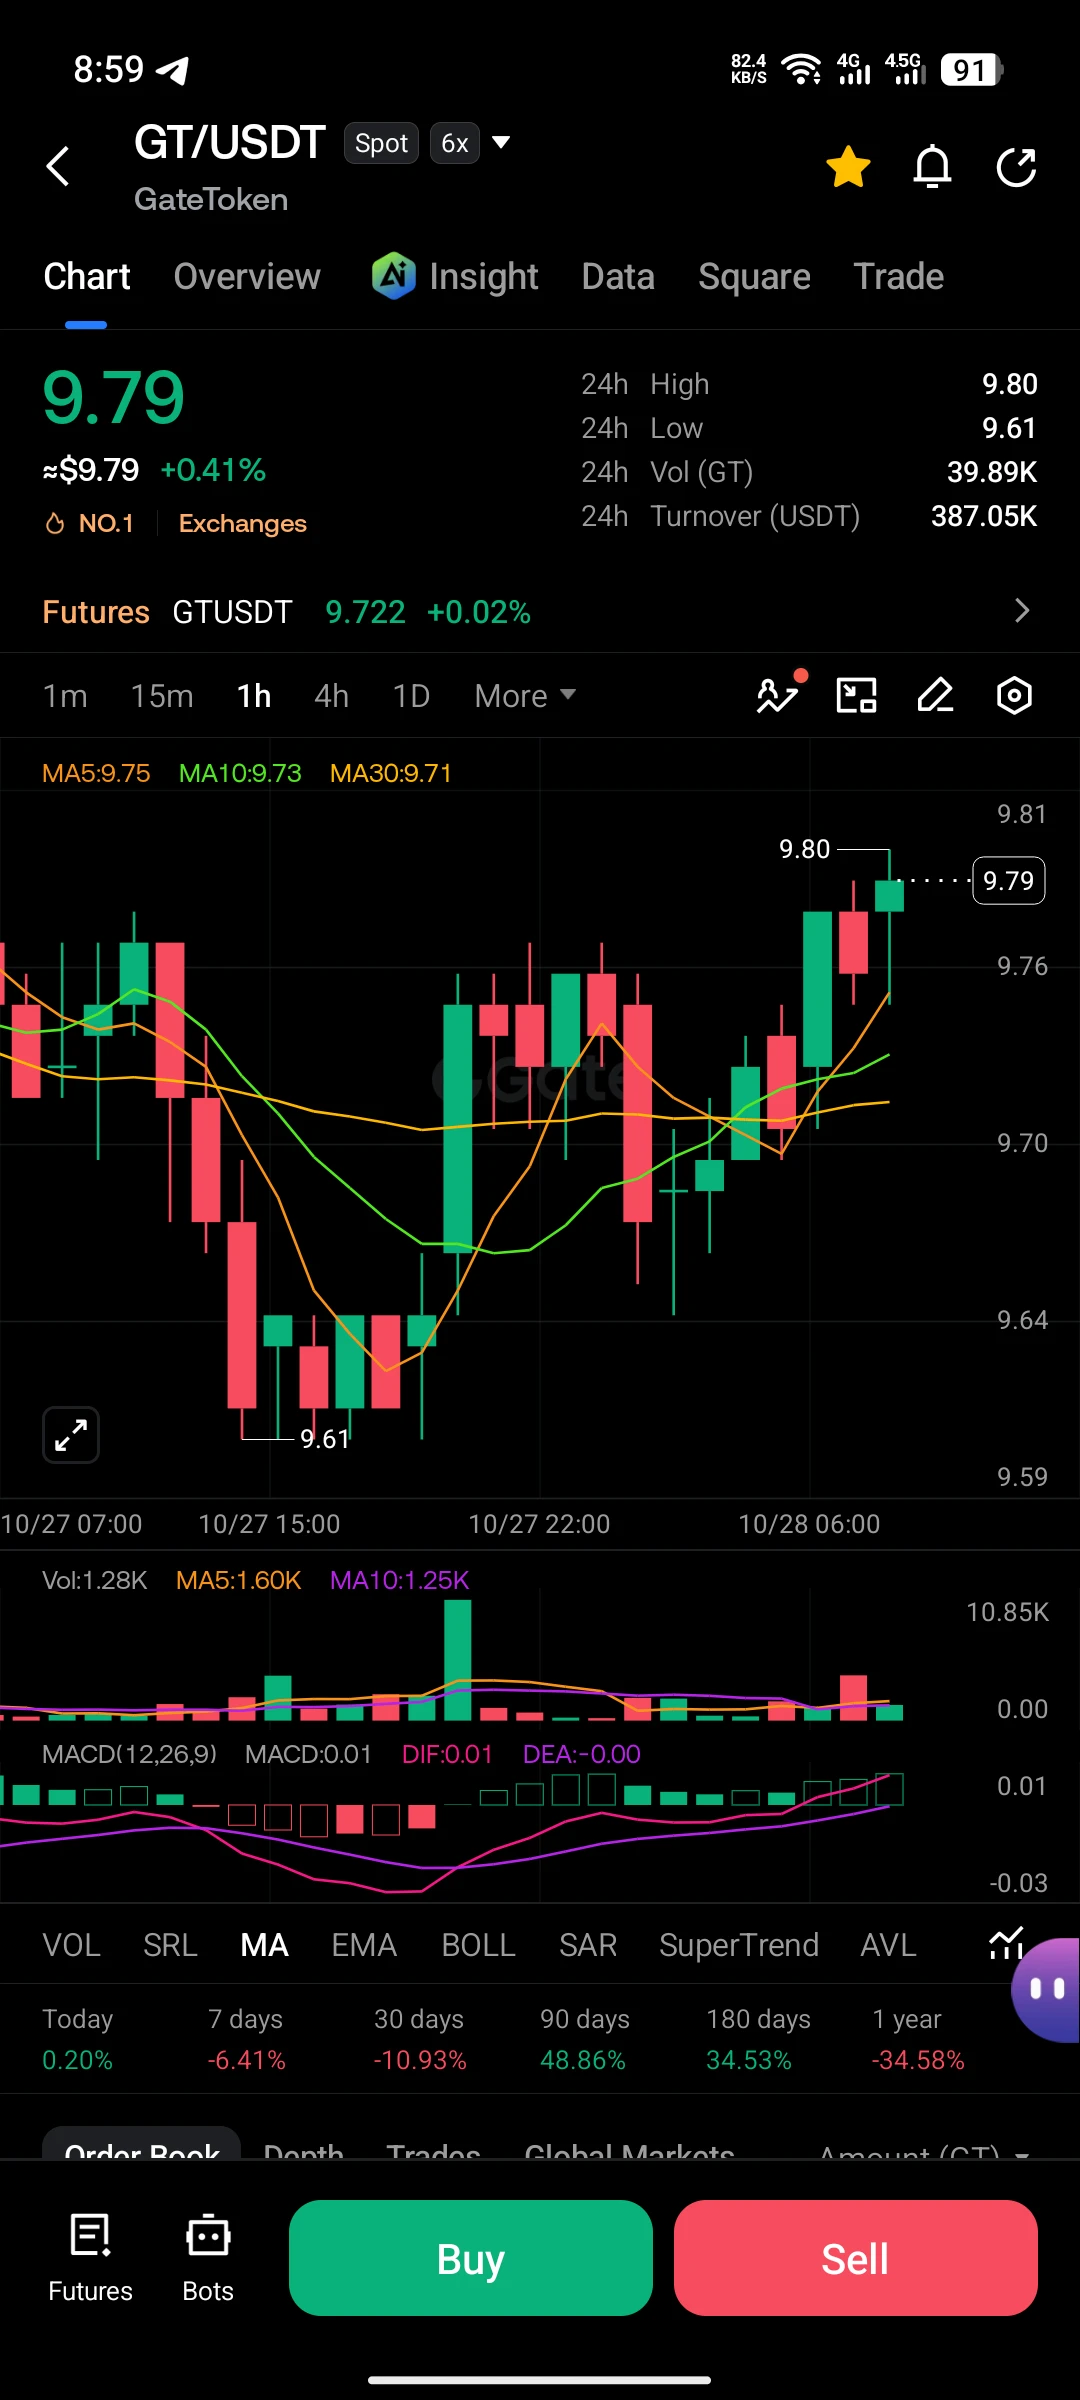Toggle the favorite star for GT/USDT
The width and height of the screenshot is (1080, 2400).
tap(848, 166)
